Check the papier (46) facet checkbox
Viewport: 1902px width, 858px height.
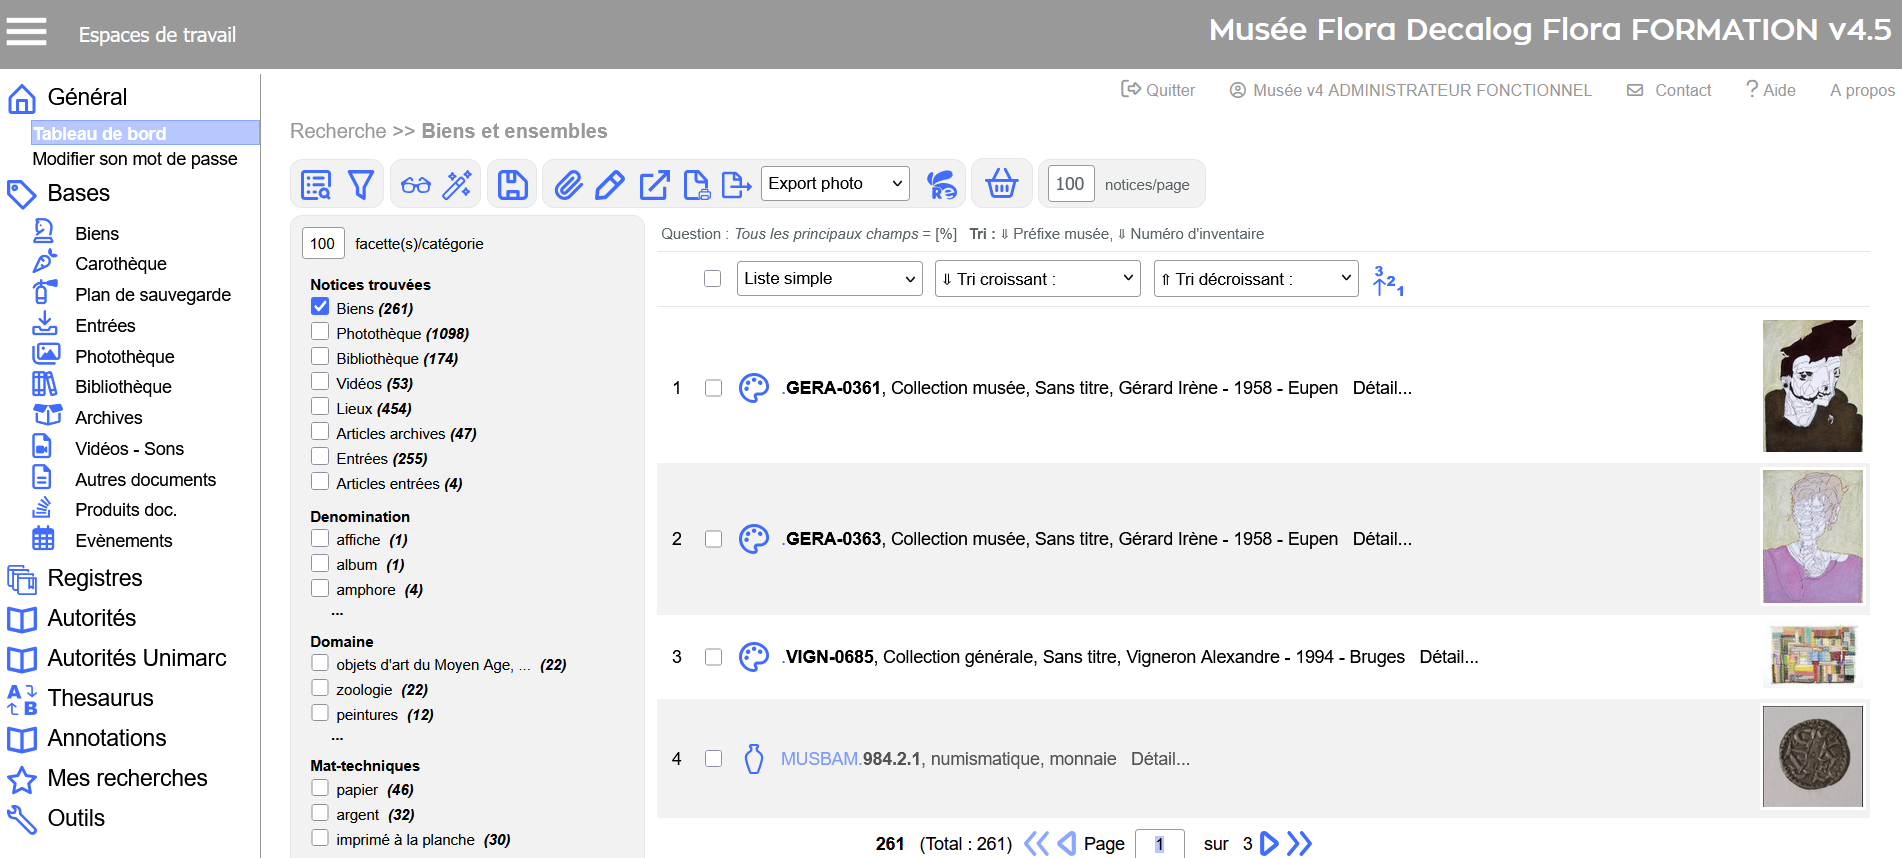[320, 788]
